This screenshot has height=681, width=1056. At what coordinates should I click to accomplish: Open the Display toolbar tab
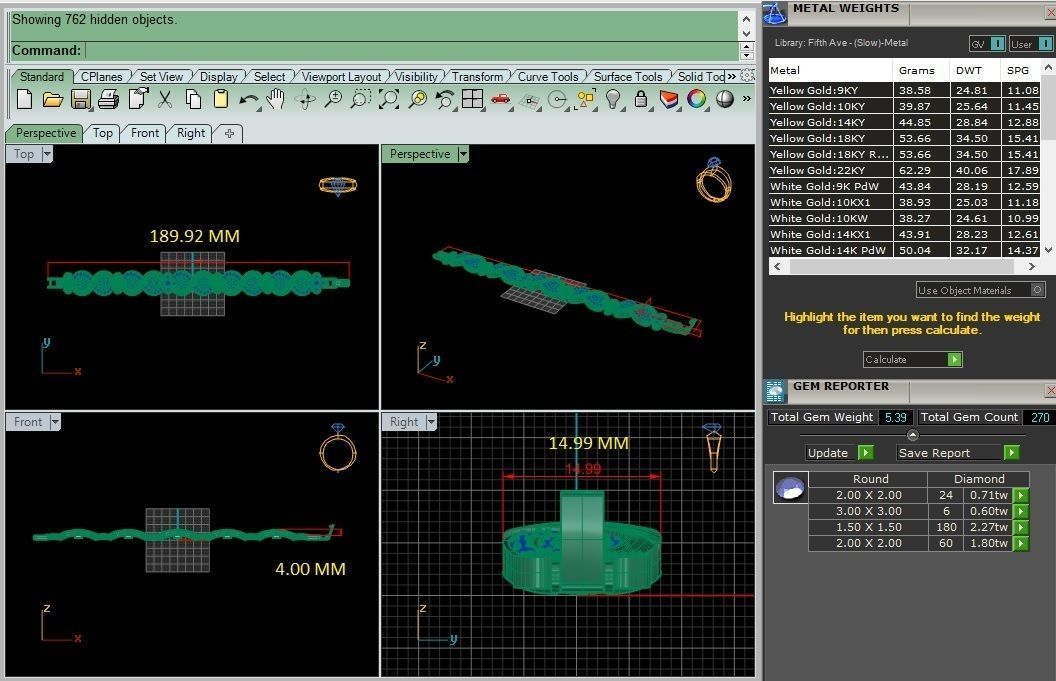click(218, 77)
